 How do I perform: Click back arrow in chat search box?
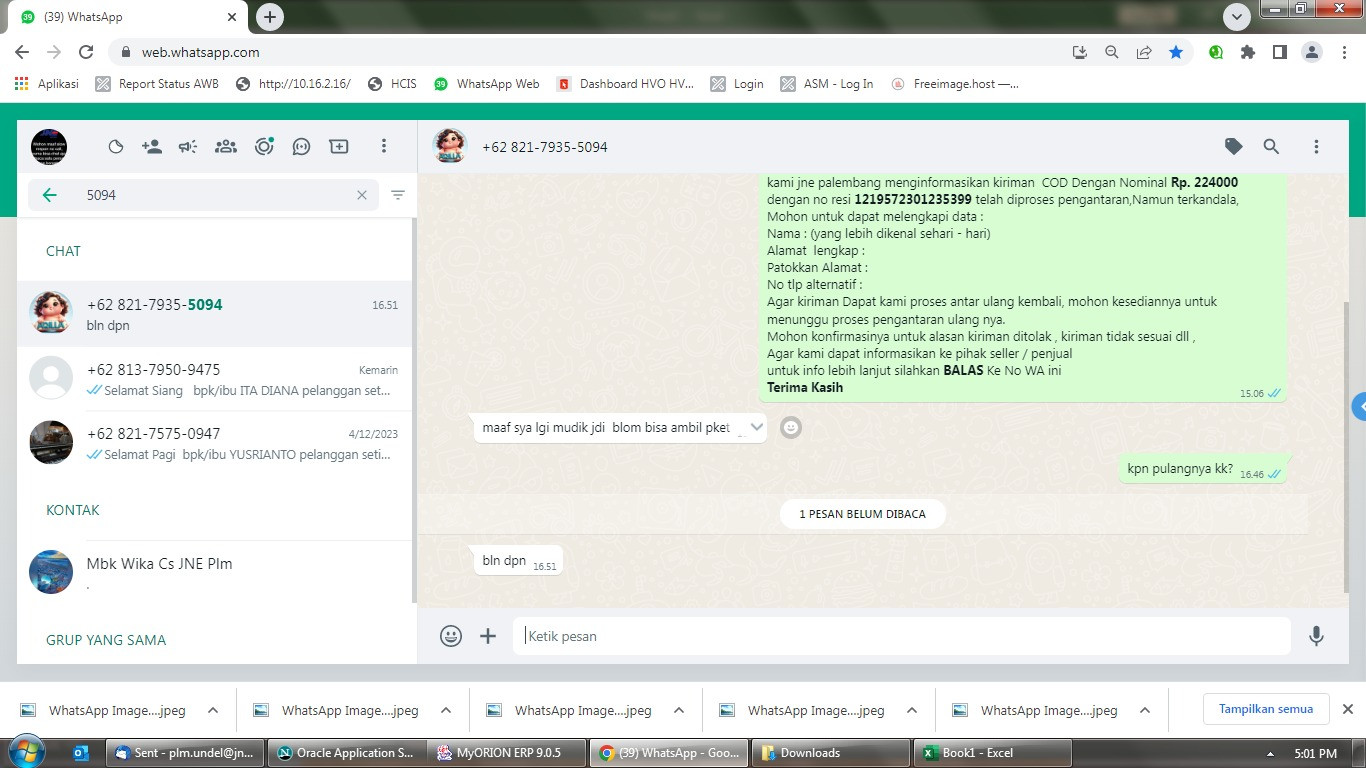(49, 195)
